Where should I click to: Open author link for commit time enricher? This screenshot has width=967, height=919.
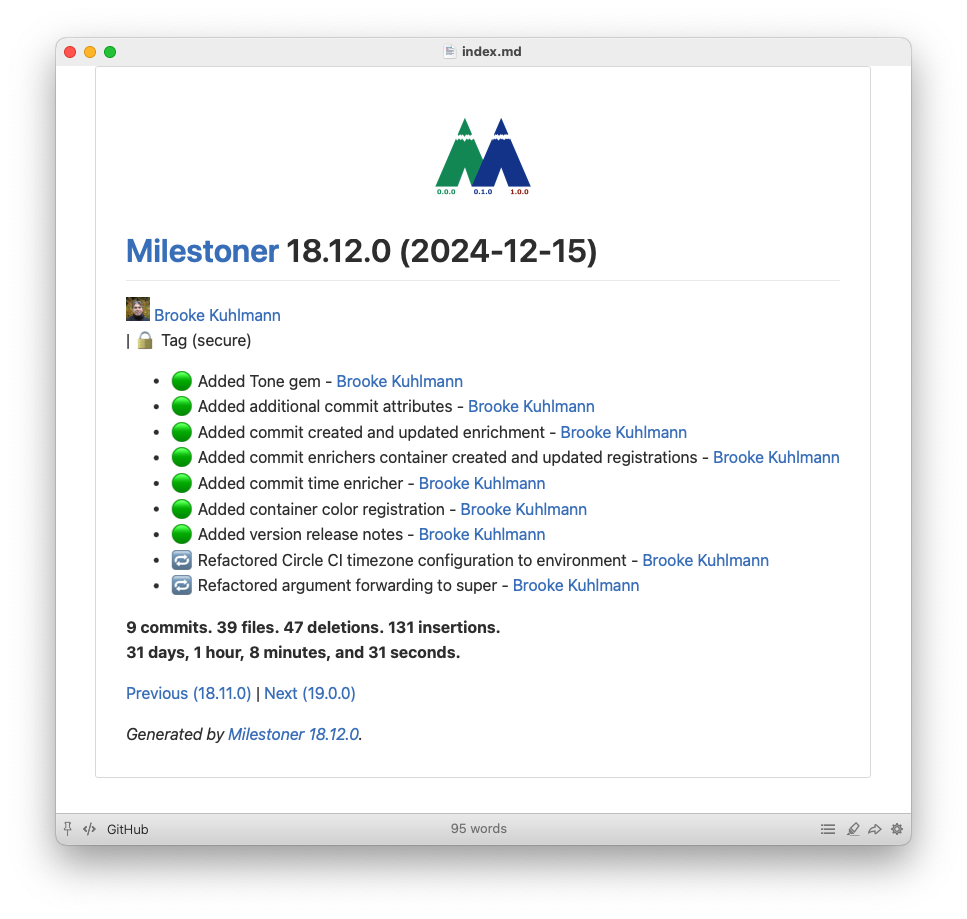(482, 484)
